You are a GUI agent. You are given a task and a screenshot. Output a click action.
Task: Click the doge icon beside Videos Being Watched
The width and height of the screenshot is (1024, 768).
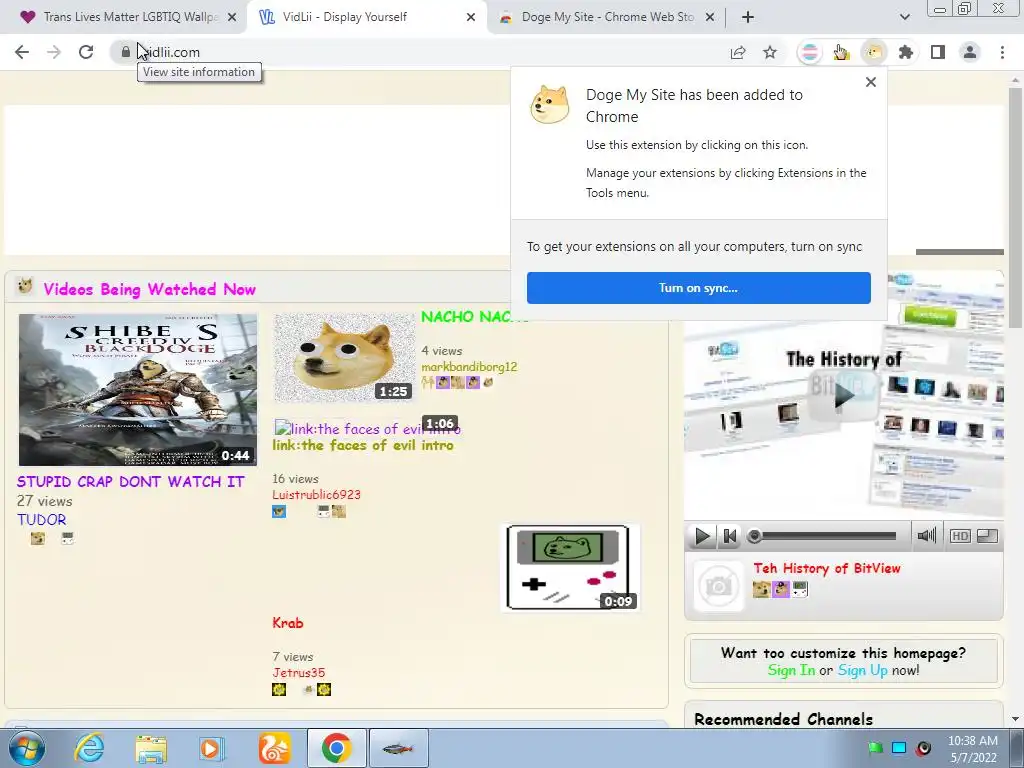point(25,286)
